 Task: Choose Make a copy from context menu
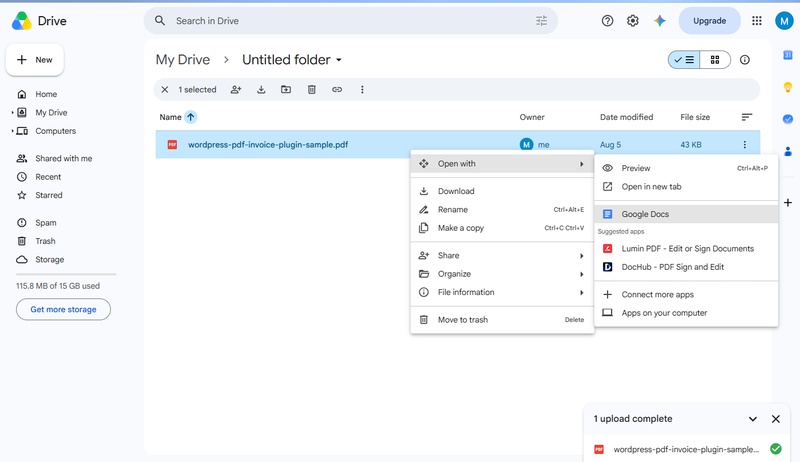click(x=502, y=228)
